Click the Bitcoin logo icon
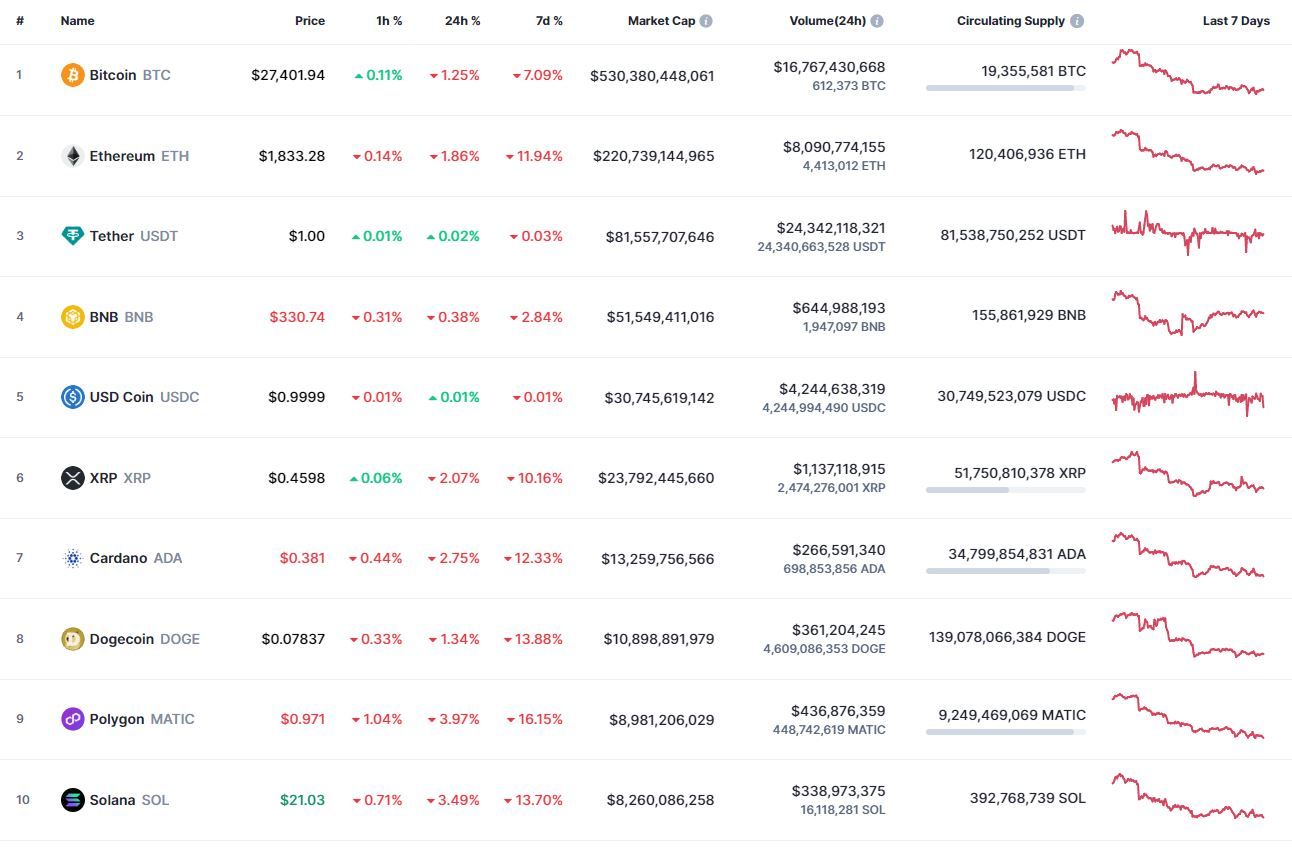The width and height of the screenshot is (1292, 848). [x=73, y=75]
